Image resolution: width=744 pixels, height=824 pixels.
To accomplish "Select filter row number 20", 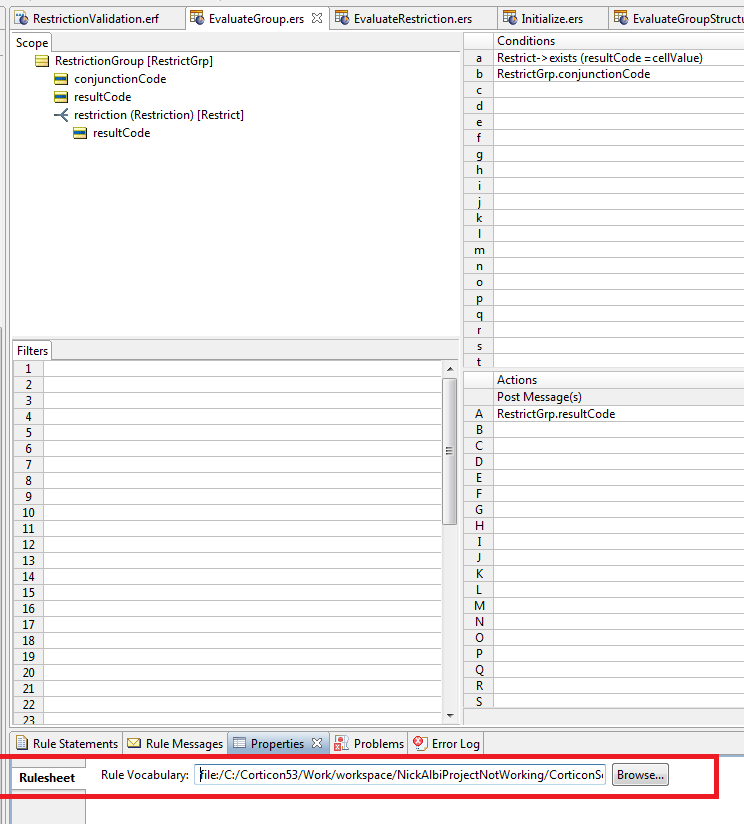I will click(28, 673).
